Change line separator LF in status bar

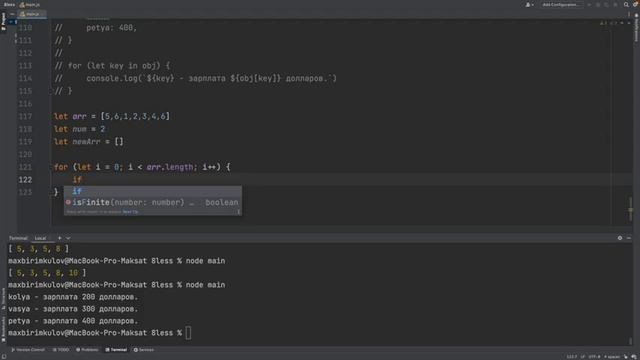pyautogui.click(x=582, y=357)
